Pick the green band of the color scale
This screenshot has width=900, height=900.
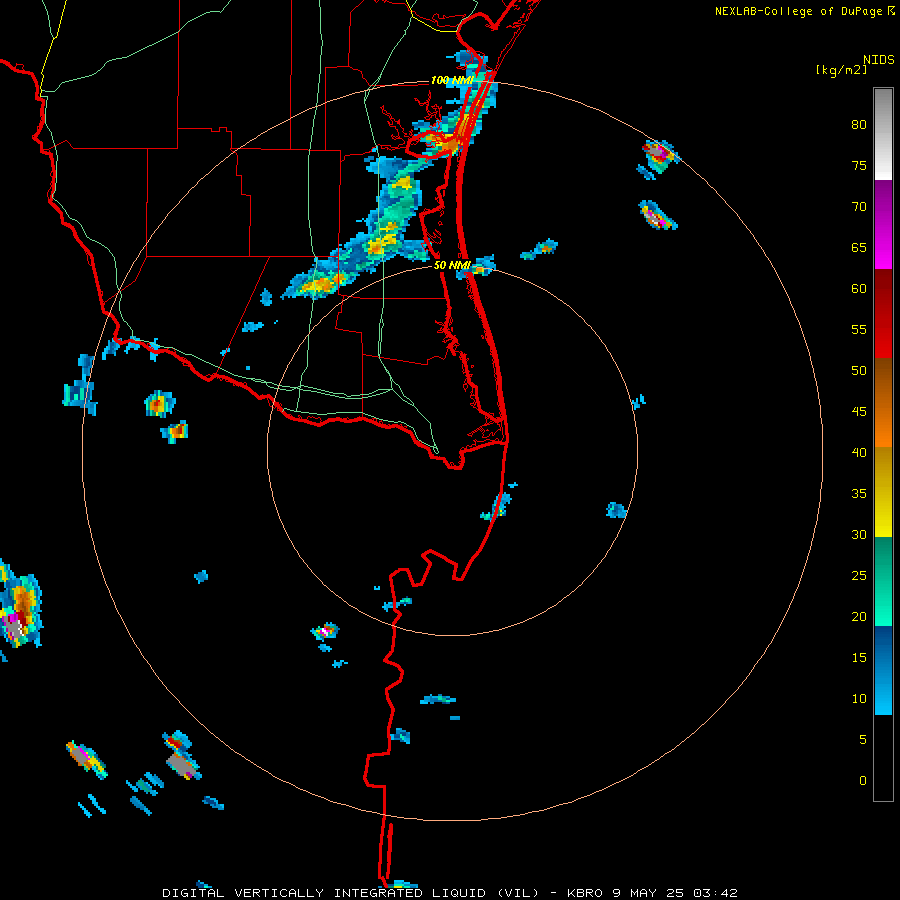tap(883, 581)
